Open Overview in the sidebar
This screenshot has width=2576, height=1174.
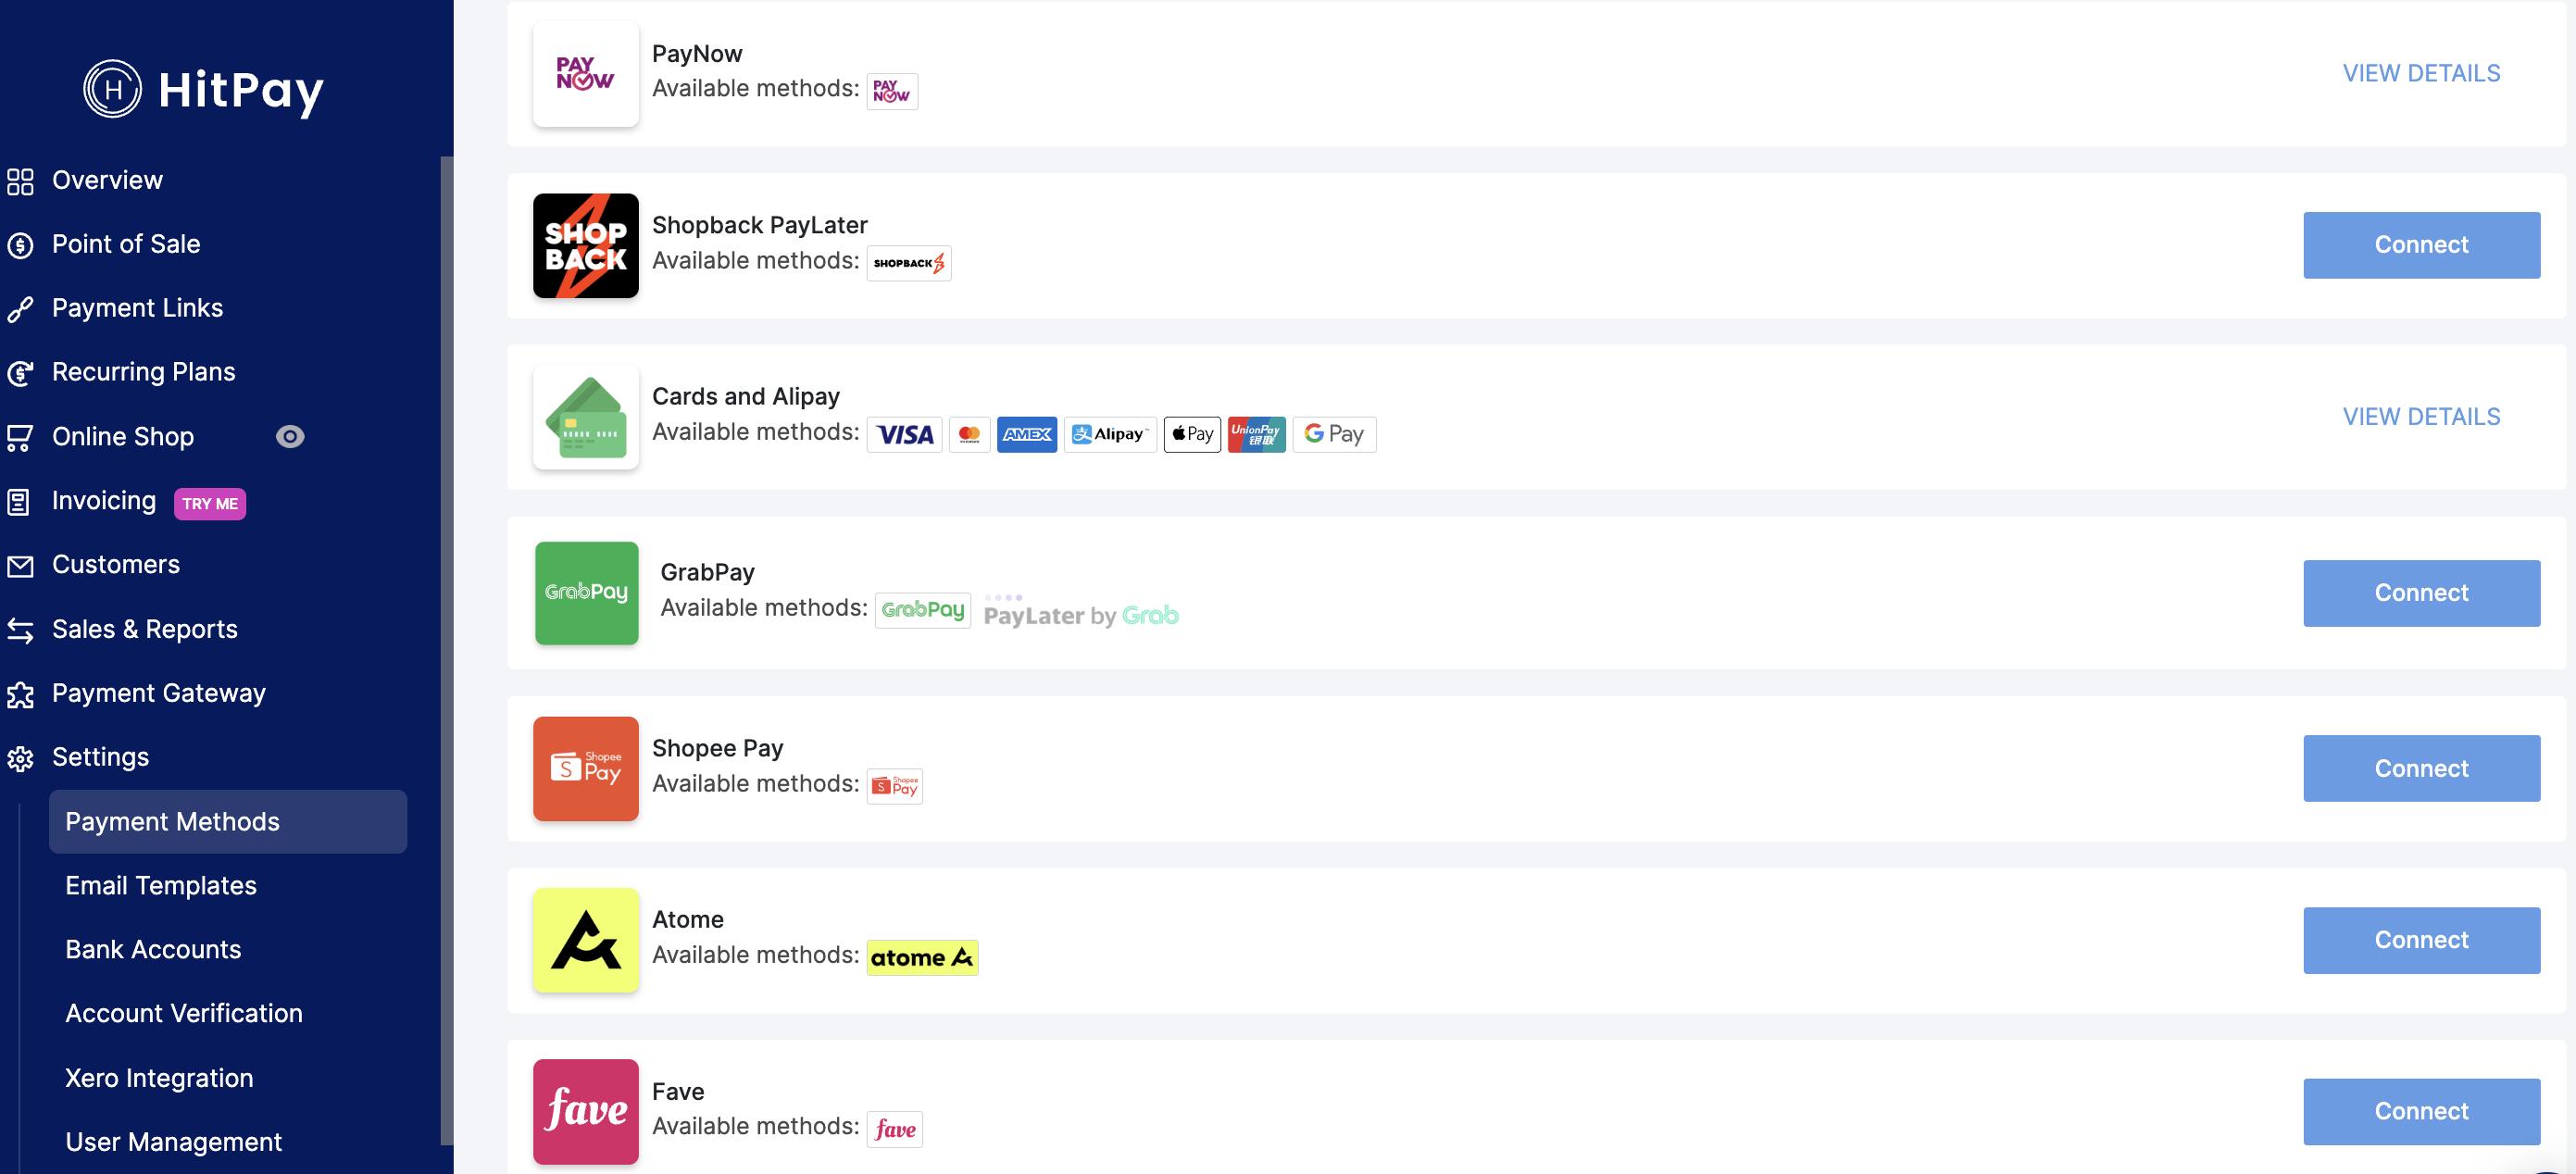click(x=107, y=180)
